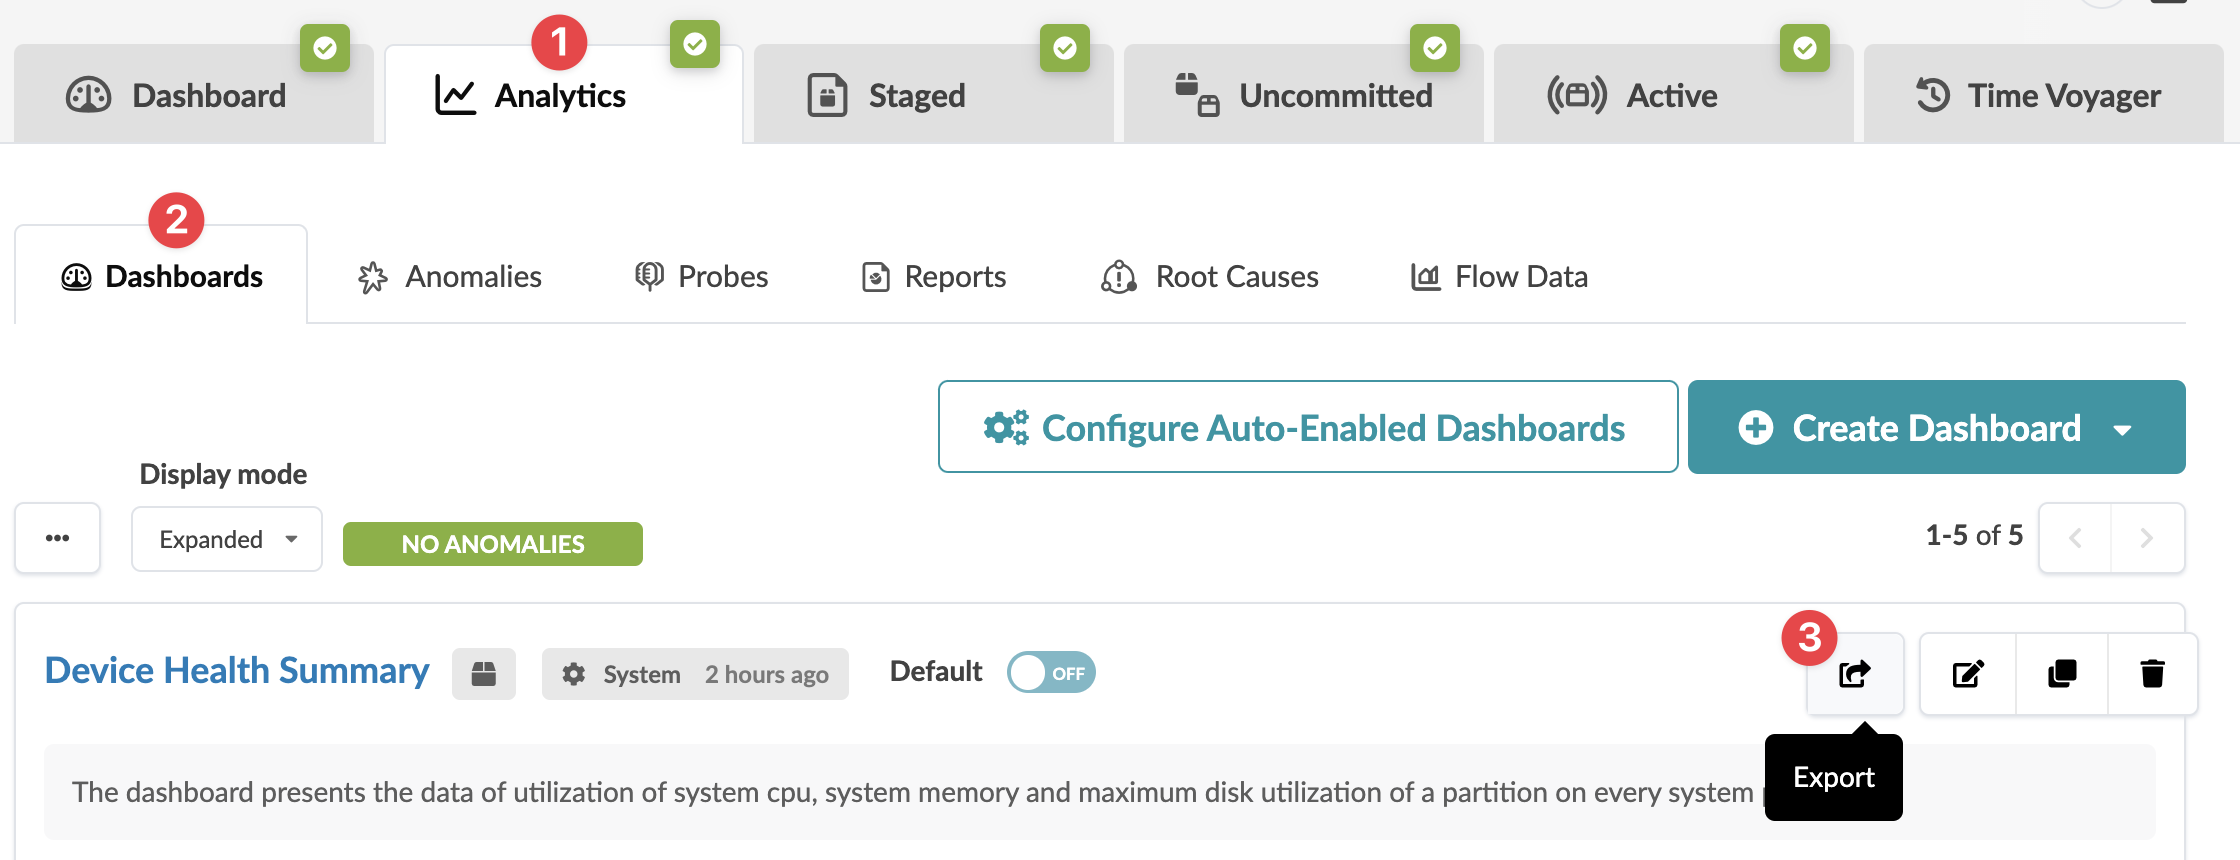2240x860 pixels.
Task: Delete dashboard using the trash icon
Action: click(x=2152, y=674)
